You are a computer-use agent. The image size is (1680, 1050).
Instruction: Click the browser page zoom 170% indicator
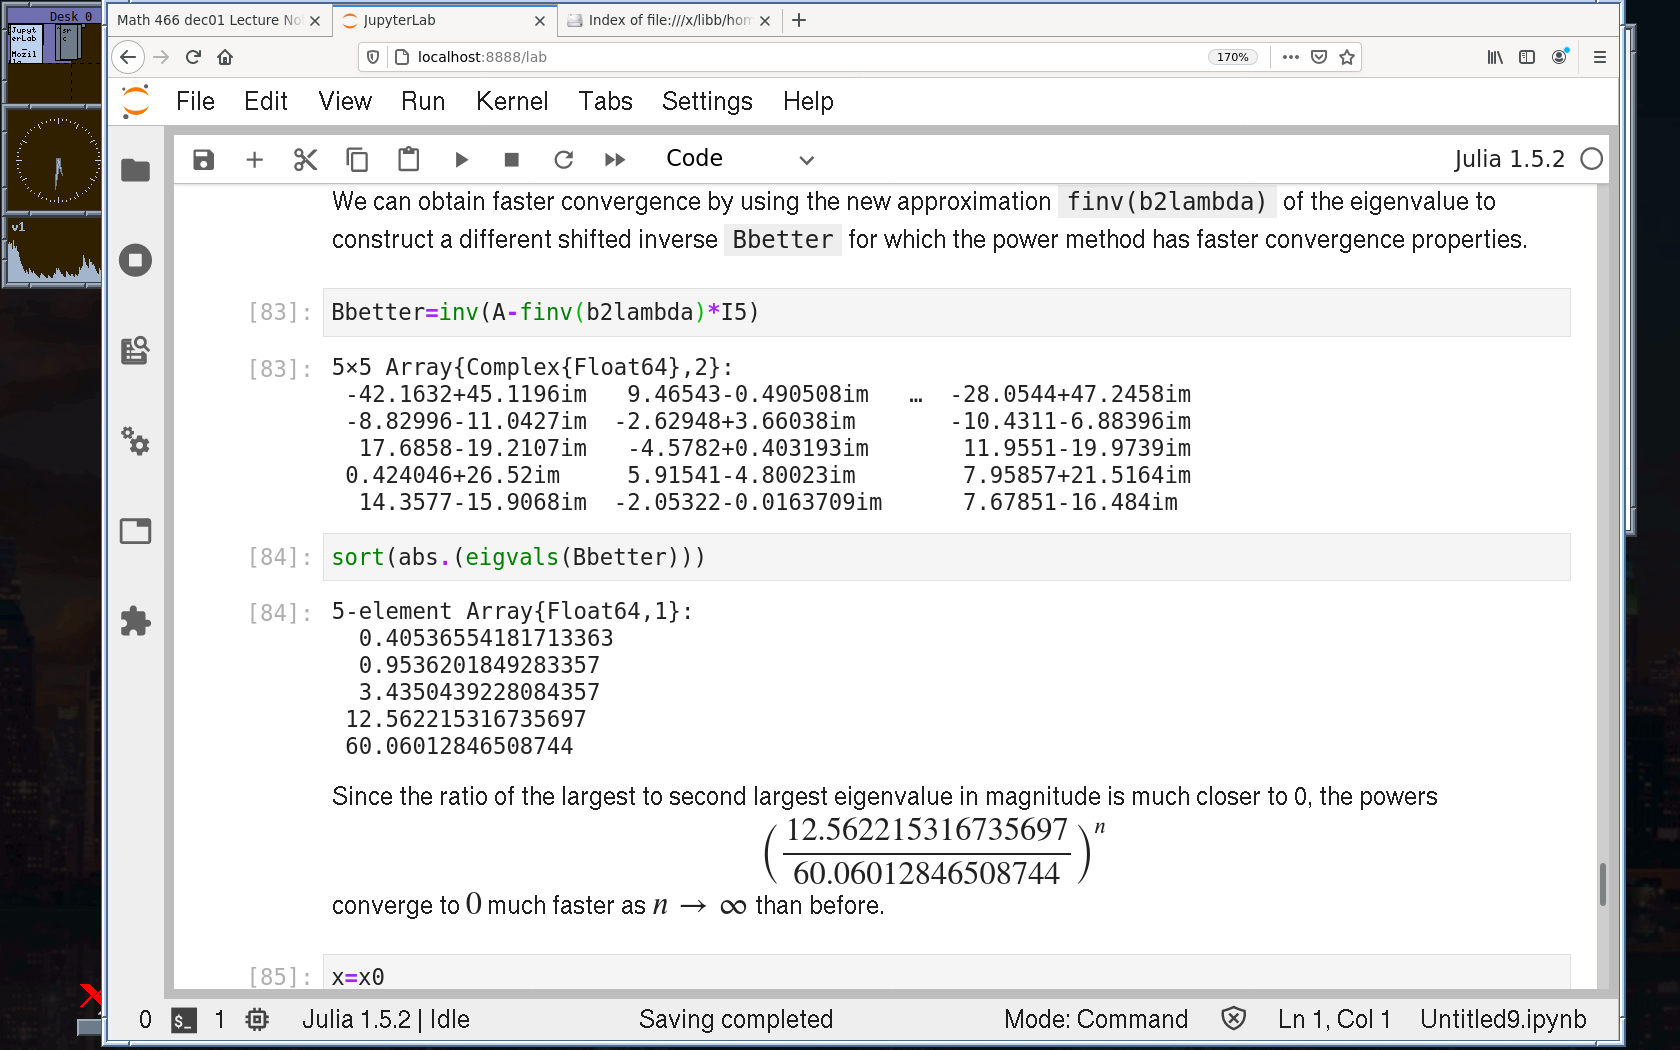(1232, 57)
